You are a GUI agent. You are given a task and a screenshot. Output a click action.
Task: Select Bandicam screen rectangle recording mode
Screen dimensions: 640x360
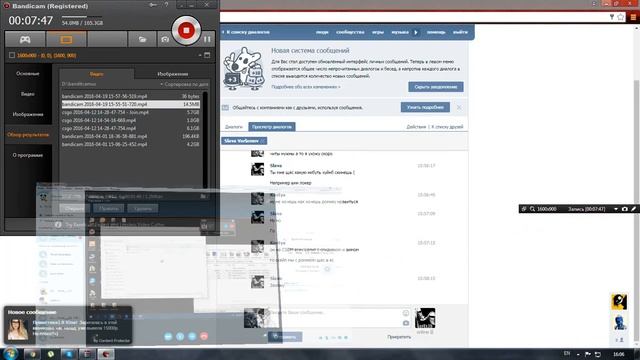pos(66,40)
